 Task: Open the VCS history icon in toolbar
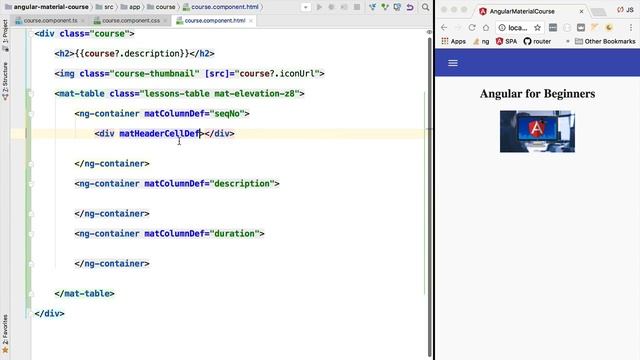[397, 7]
